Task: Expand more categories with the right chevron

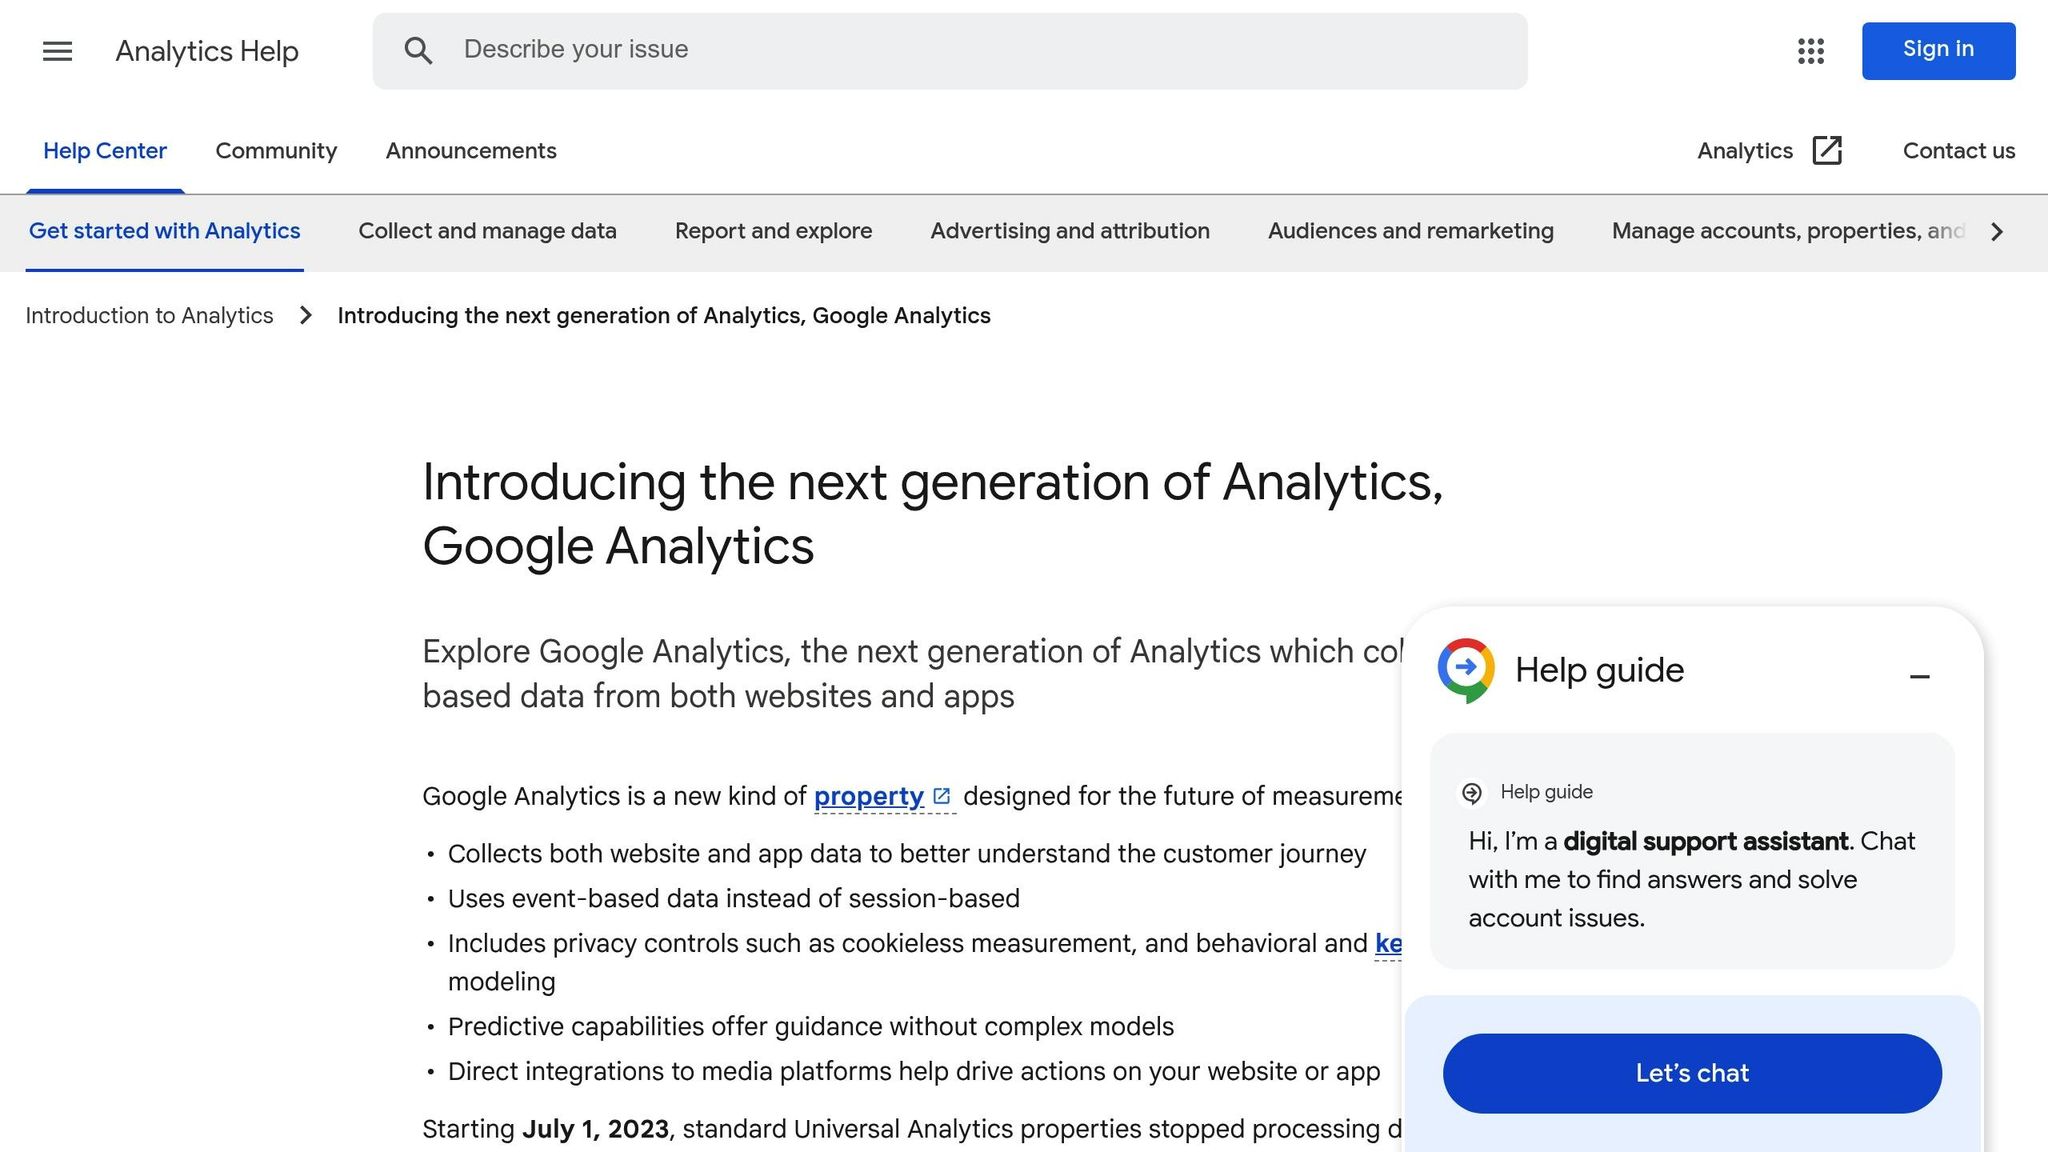Action: pos(1996,231)
